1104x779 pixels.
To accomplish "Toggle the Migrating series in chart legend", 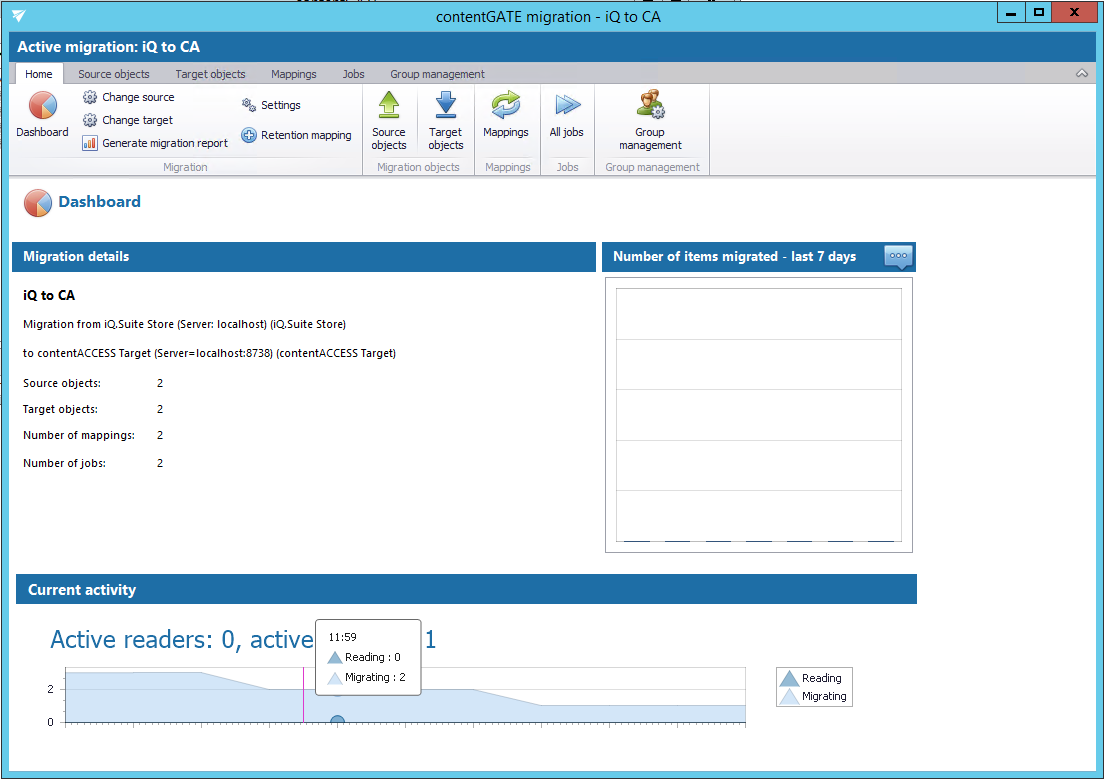I will pyautogui.click(x=814, y=696).
